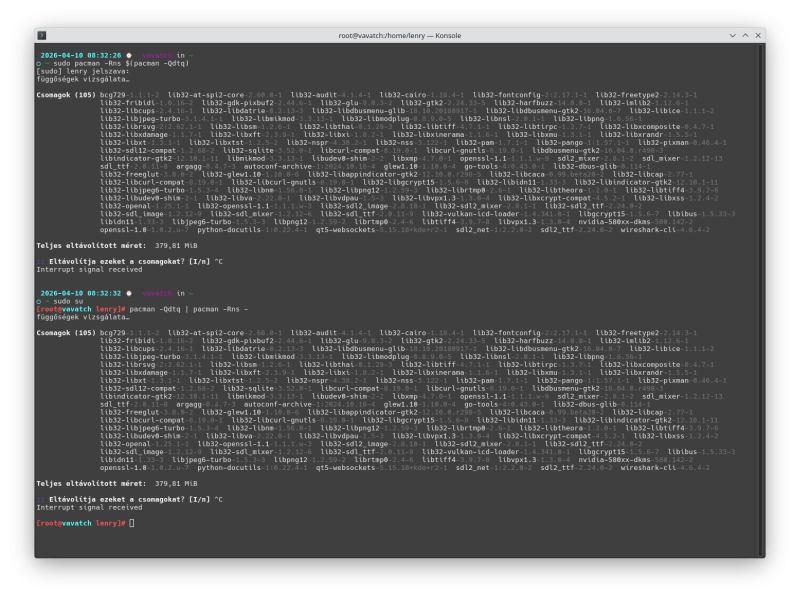800x599 pixels.
Task: Click the terminal's vertical scrollbar
Action: [x=762, y=300]
